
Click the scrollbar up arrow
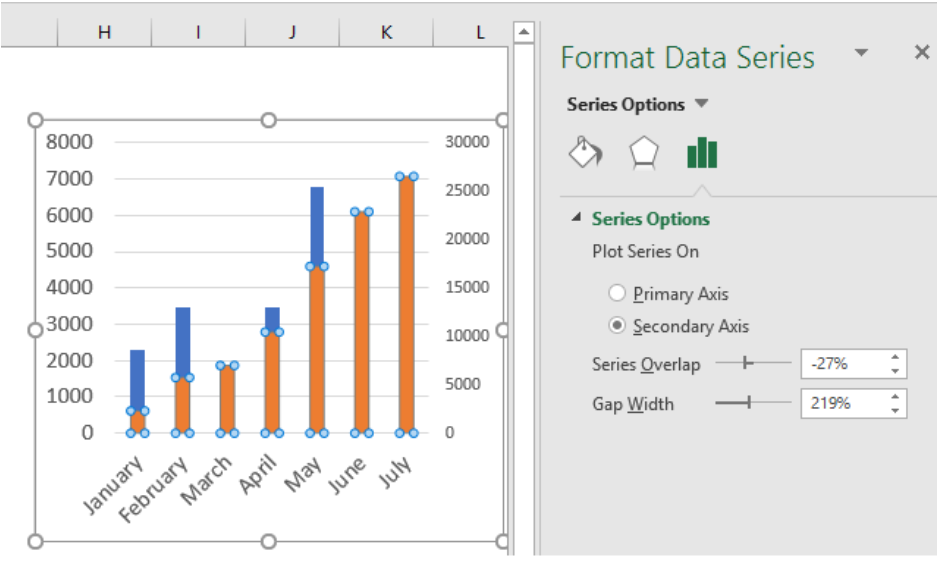[523, 32]
